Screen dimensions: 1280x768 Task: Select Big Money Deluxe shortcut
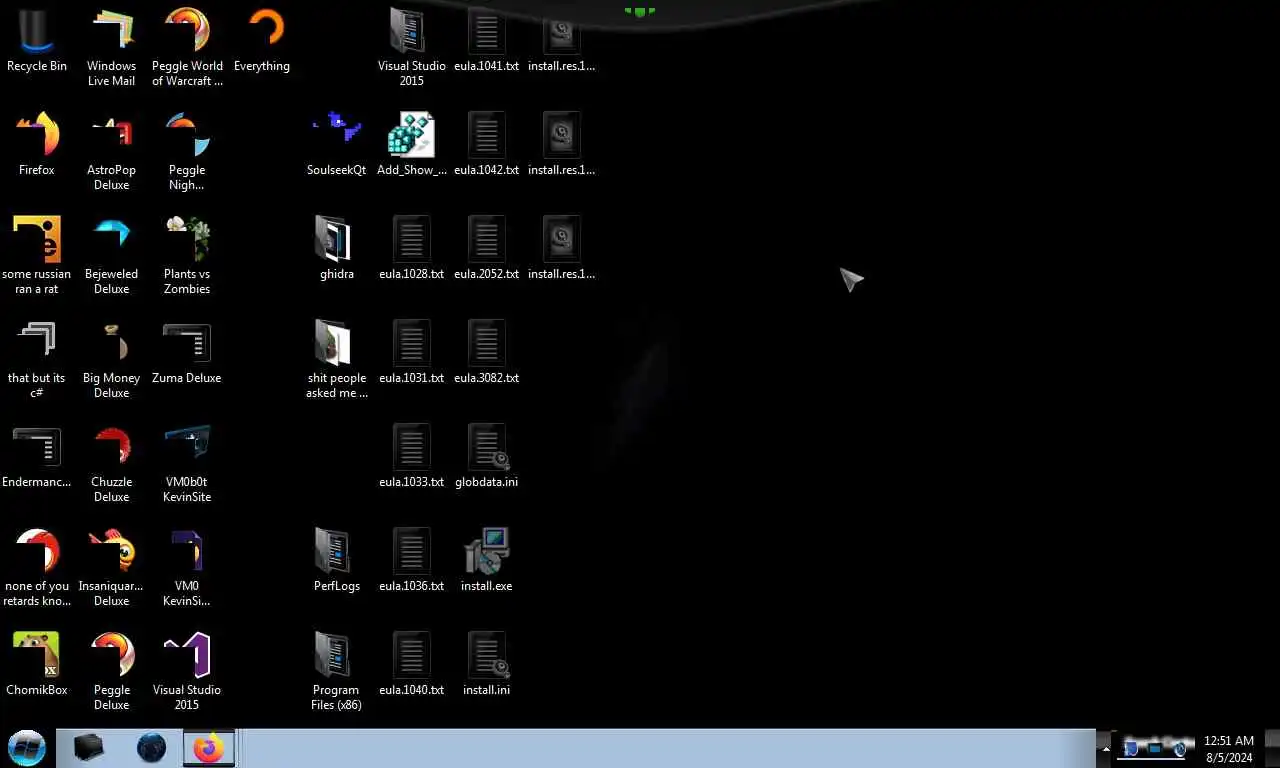[x=111, y=360]
